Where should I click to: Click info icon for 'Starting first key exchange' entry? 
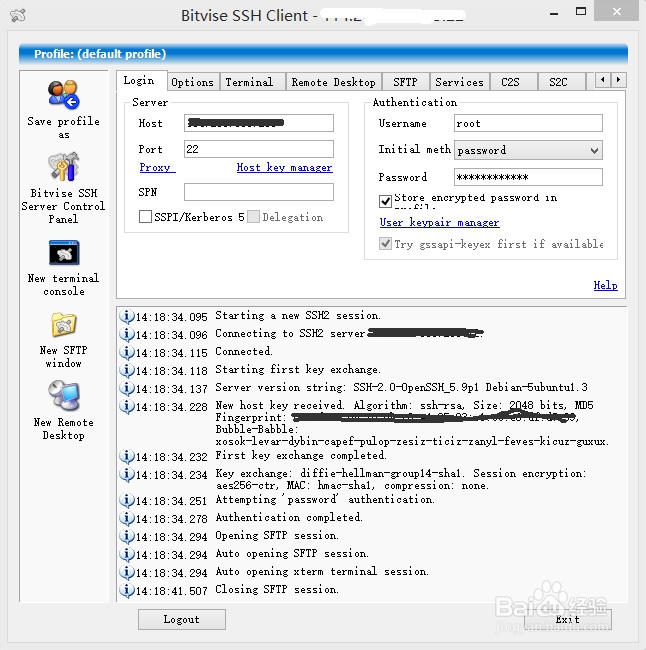126,370
